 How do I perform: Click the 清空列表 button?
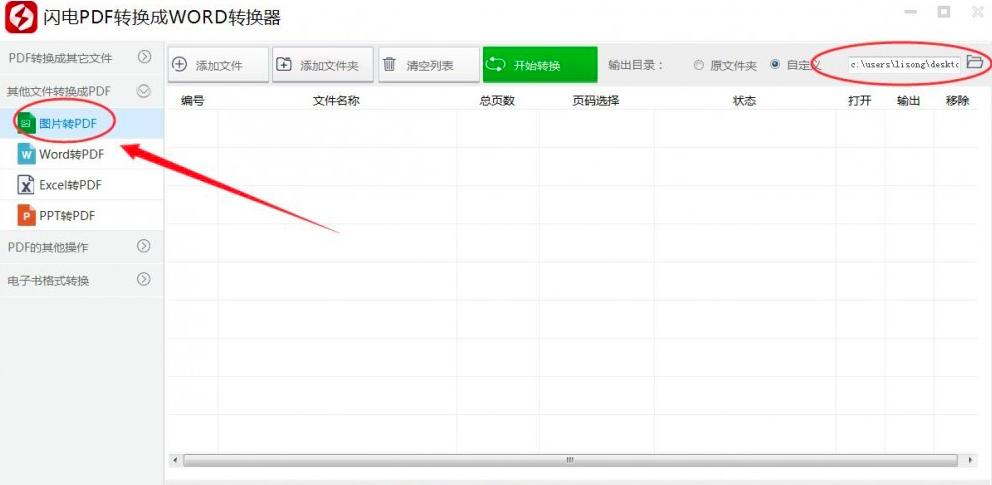point(429,64)
